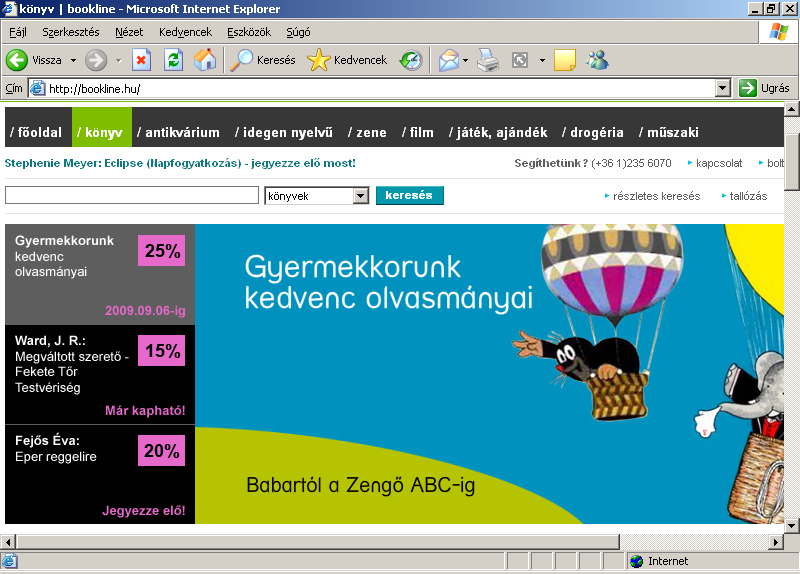Click the yellow note icon

tap(565, 60)
